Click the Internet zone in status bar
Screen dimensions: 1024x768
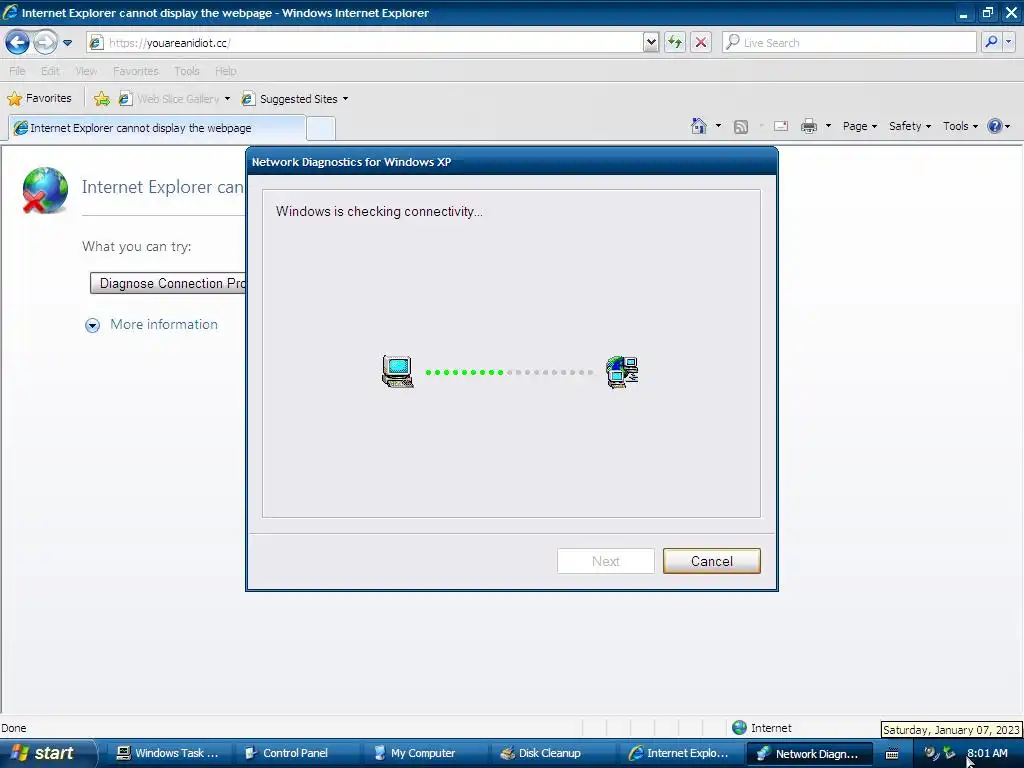(x=762, y=728)
